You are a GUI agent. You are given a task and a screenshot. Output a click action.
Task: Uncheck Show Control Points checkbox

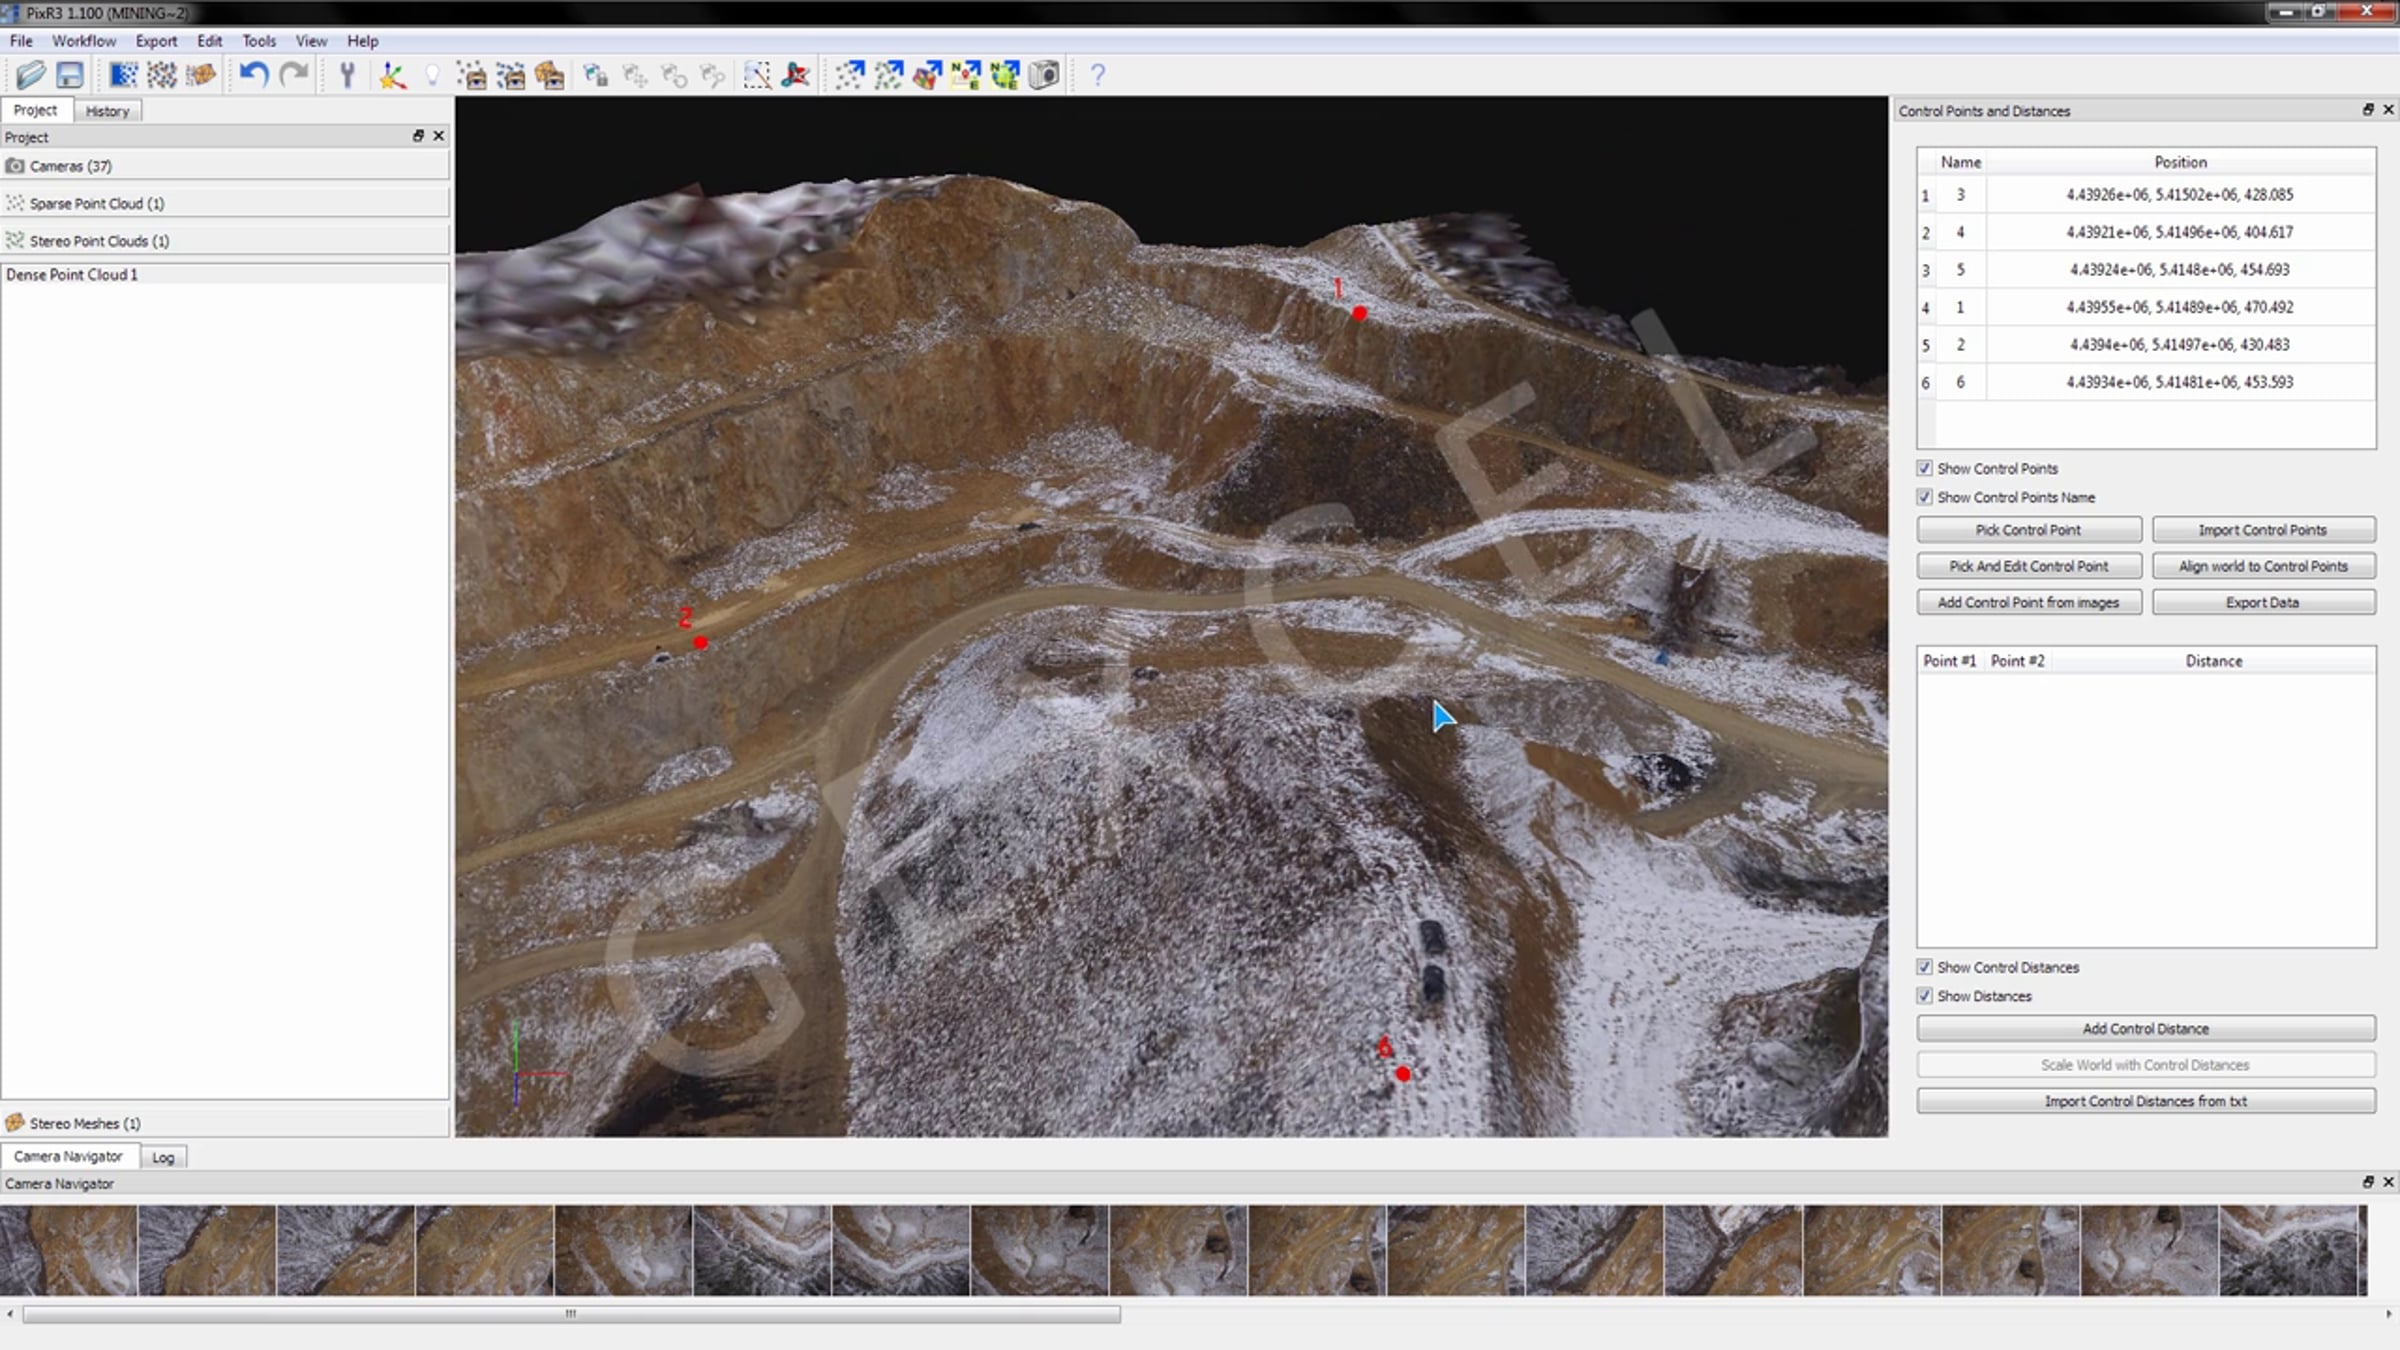[1925, 468]
